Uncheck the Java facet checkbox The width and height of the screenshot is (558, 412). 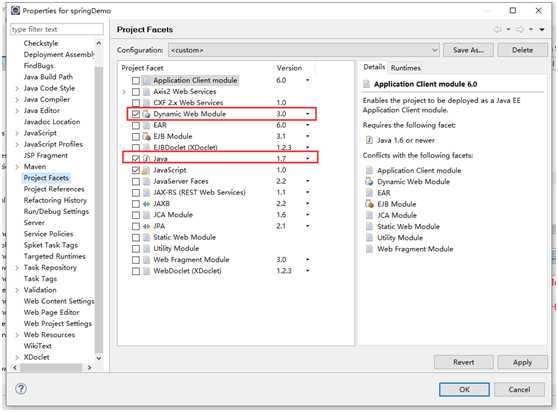(x=136, y=159)
